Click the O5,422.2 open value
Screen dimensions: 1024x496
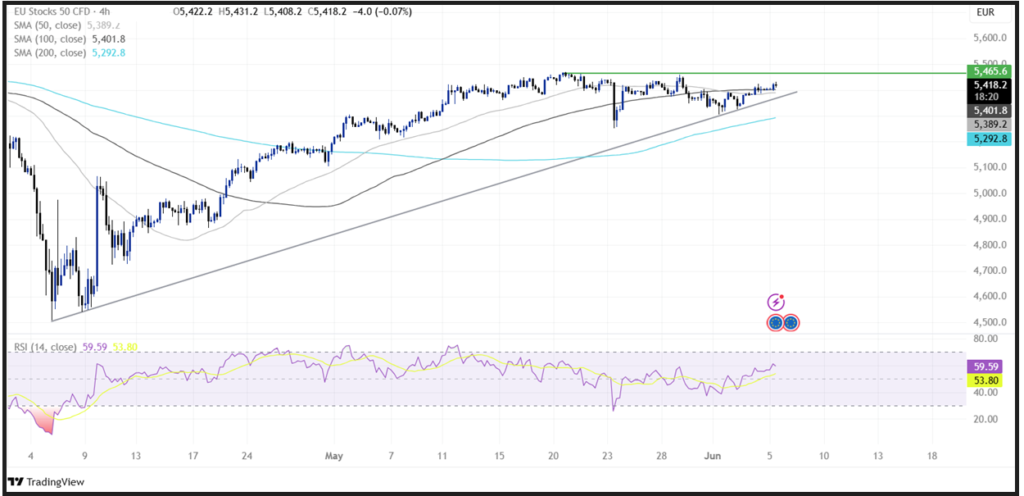point(195,12)
